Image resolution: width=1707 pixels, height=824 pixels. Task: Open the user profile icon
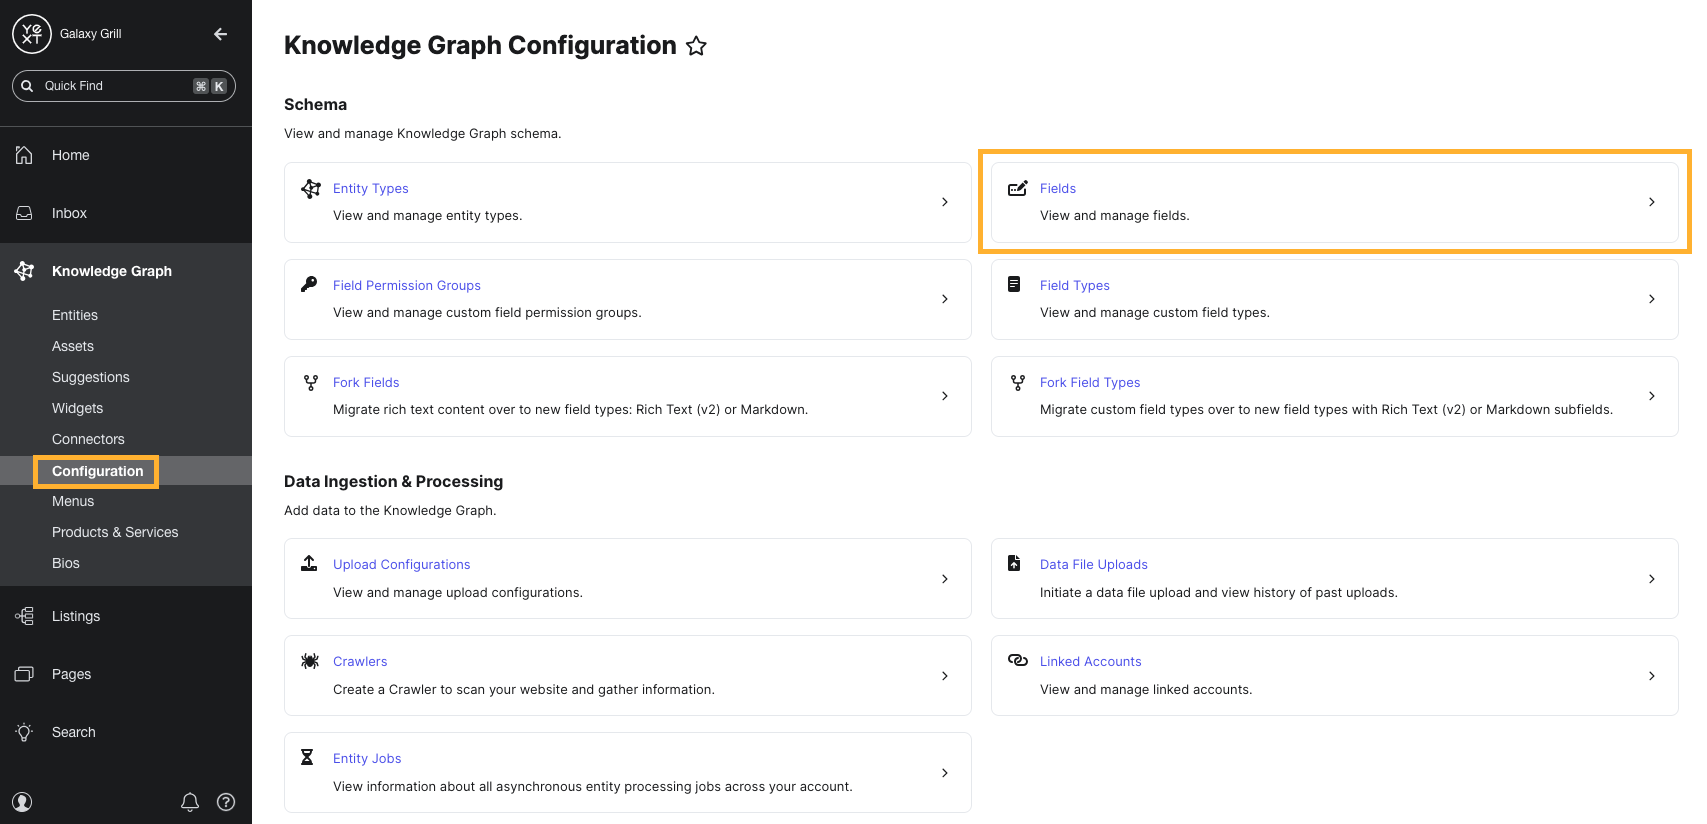22,802
